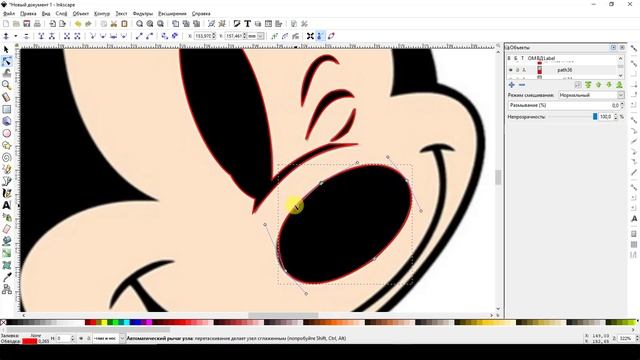Pick the Color dropper tool
The height and width of the screenshot is (360, 640).
pyautogui.click(x=6, y=277)
